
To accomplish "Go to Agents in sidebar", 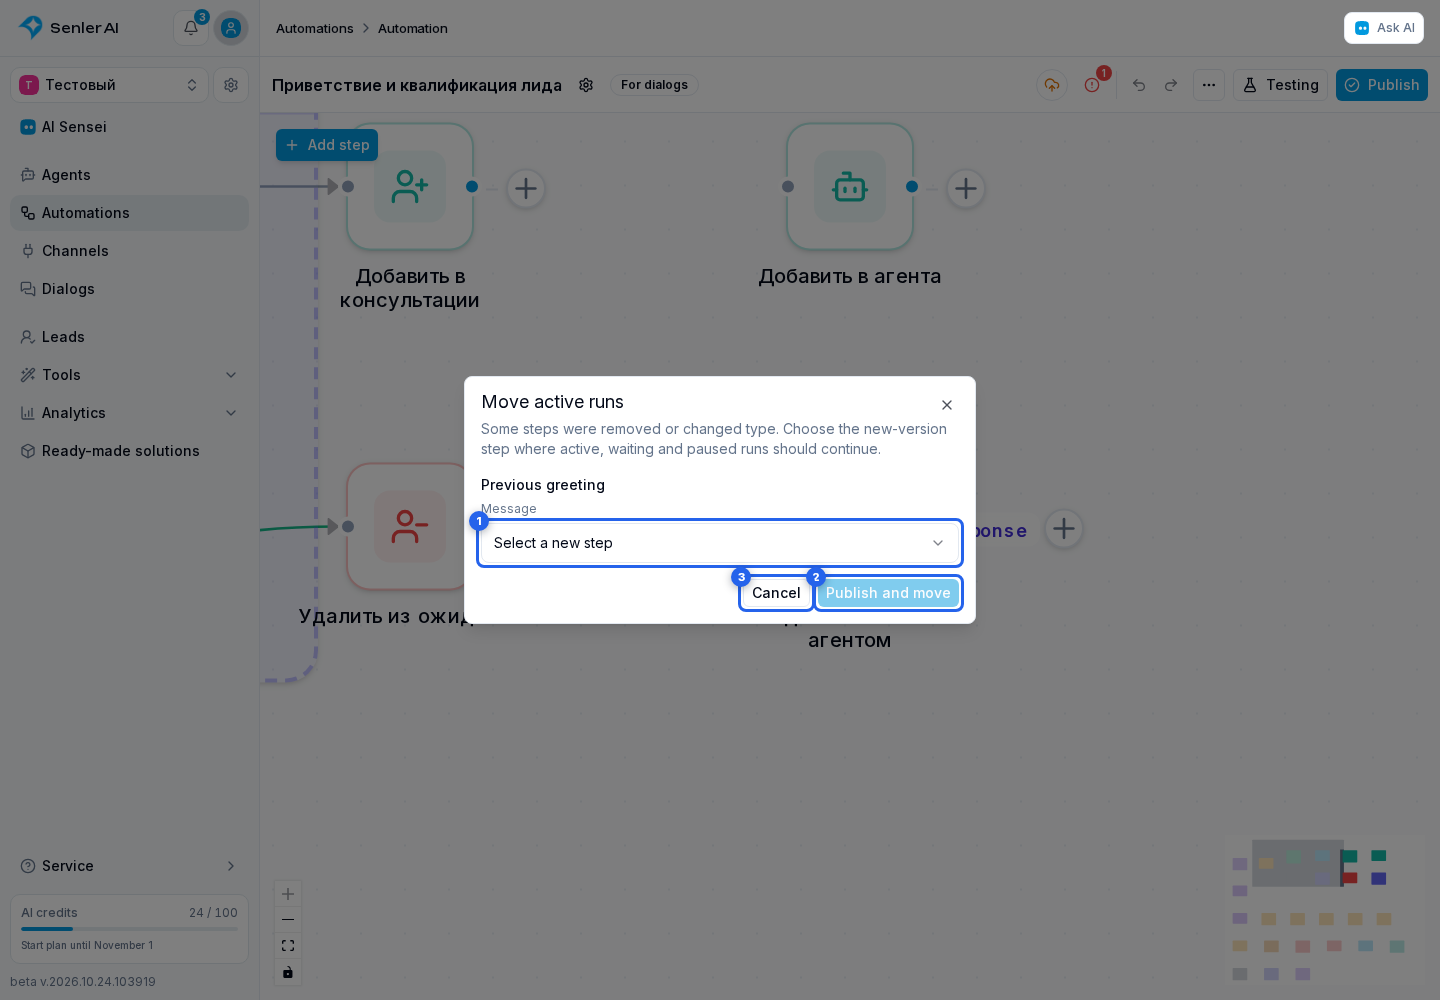I will point(129,175).
